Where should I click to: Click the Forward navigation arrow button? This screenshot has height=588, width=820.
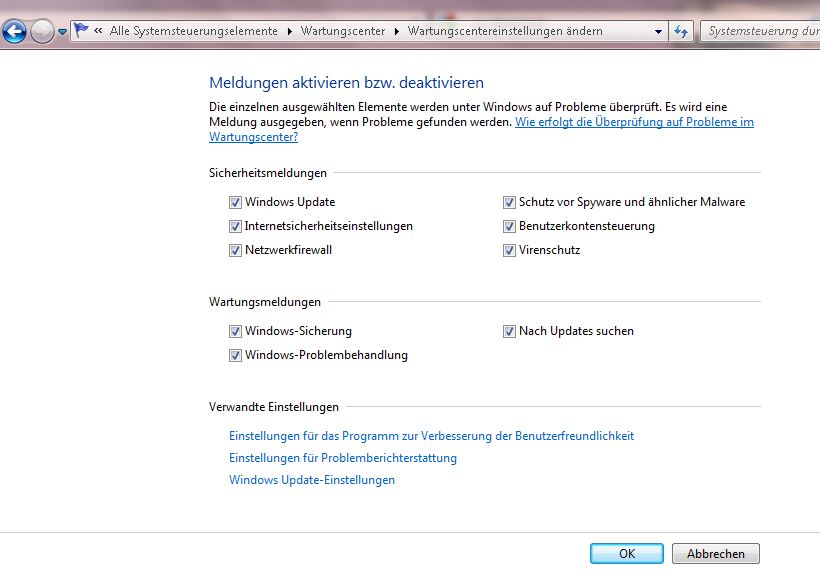click(x=42, y=31)
